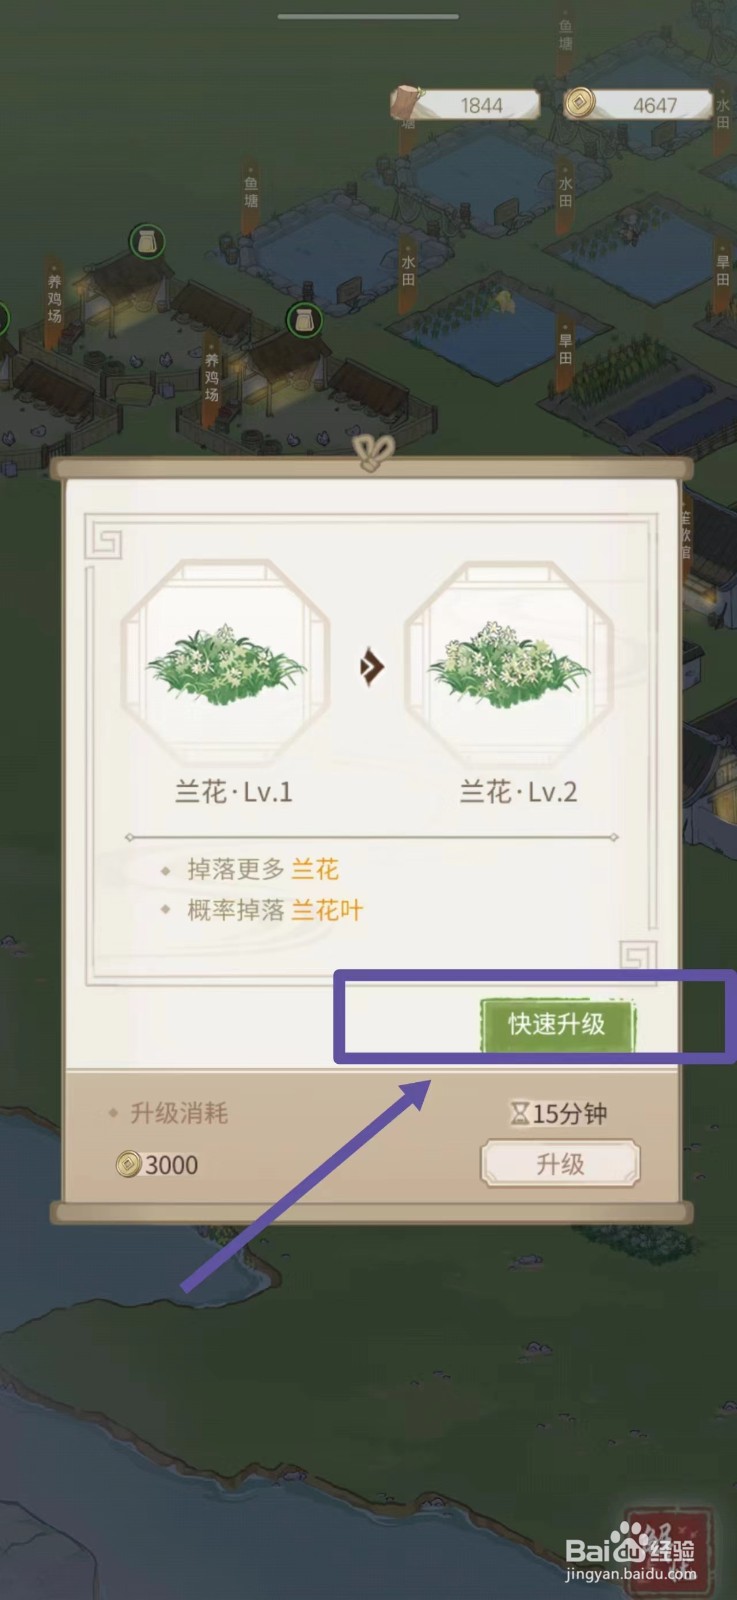Tap the green 快速升级 button
This screenshot has height=1600, width=737.
(557, 1024)
